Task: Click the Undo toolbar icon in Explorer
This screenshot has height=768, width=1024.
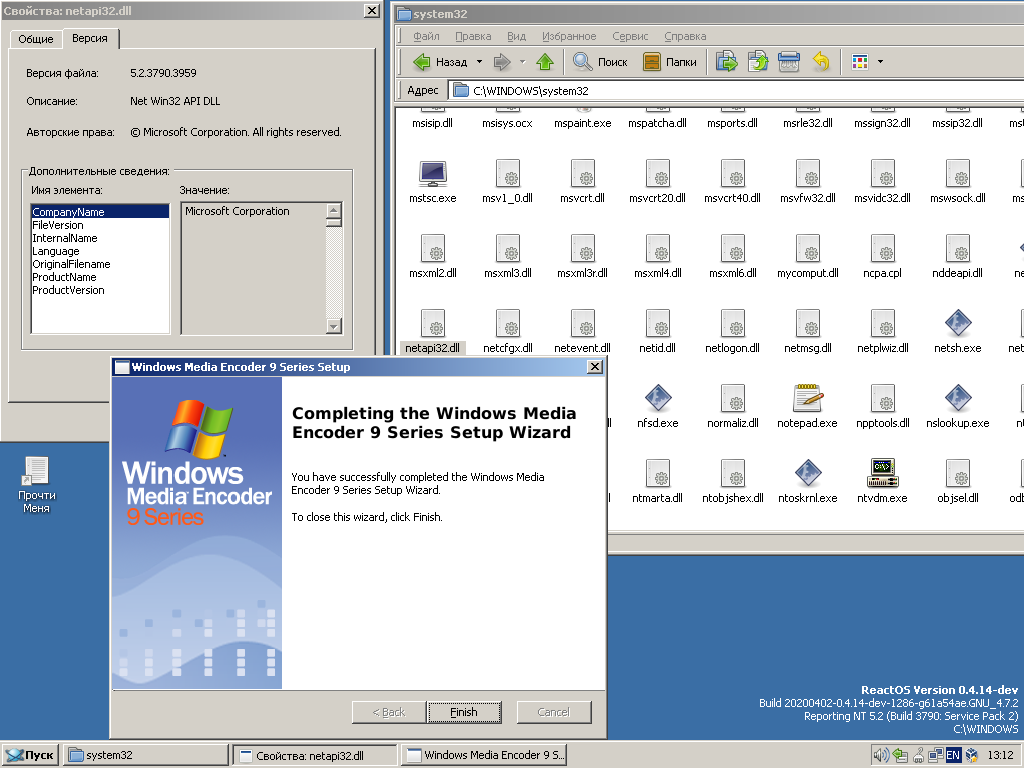Action: 821,62
